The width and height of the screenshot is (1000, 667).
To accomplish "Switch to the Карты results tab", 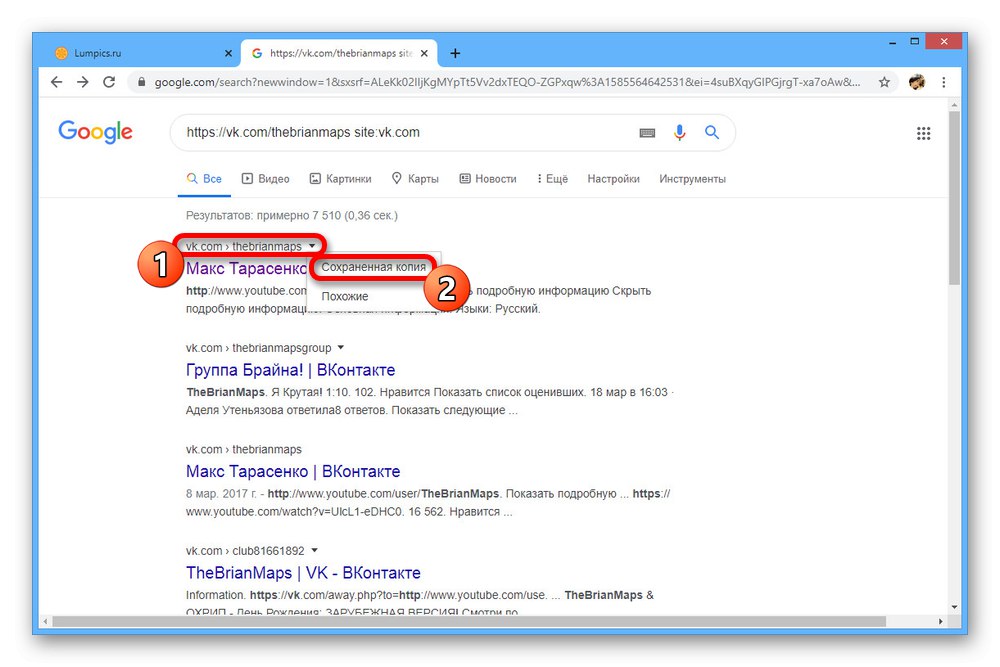I will (415, 179).
